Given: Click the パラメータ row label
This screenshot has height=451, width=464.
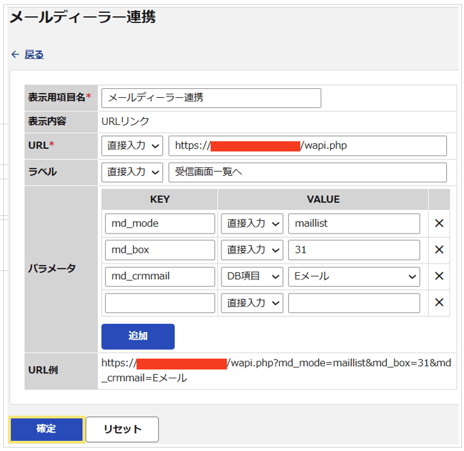Looking at the screenshot, I should tap(52, 269).
